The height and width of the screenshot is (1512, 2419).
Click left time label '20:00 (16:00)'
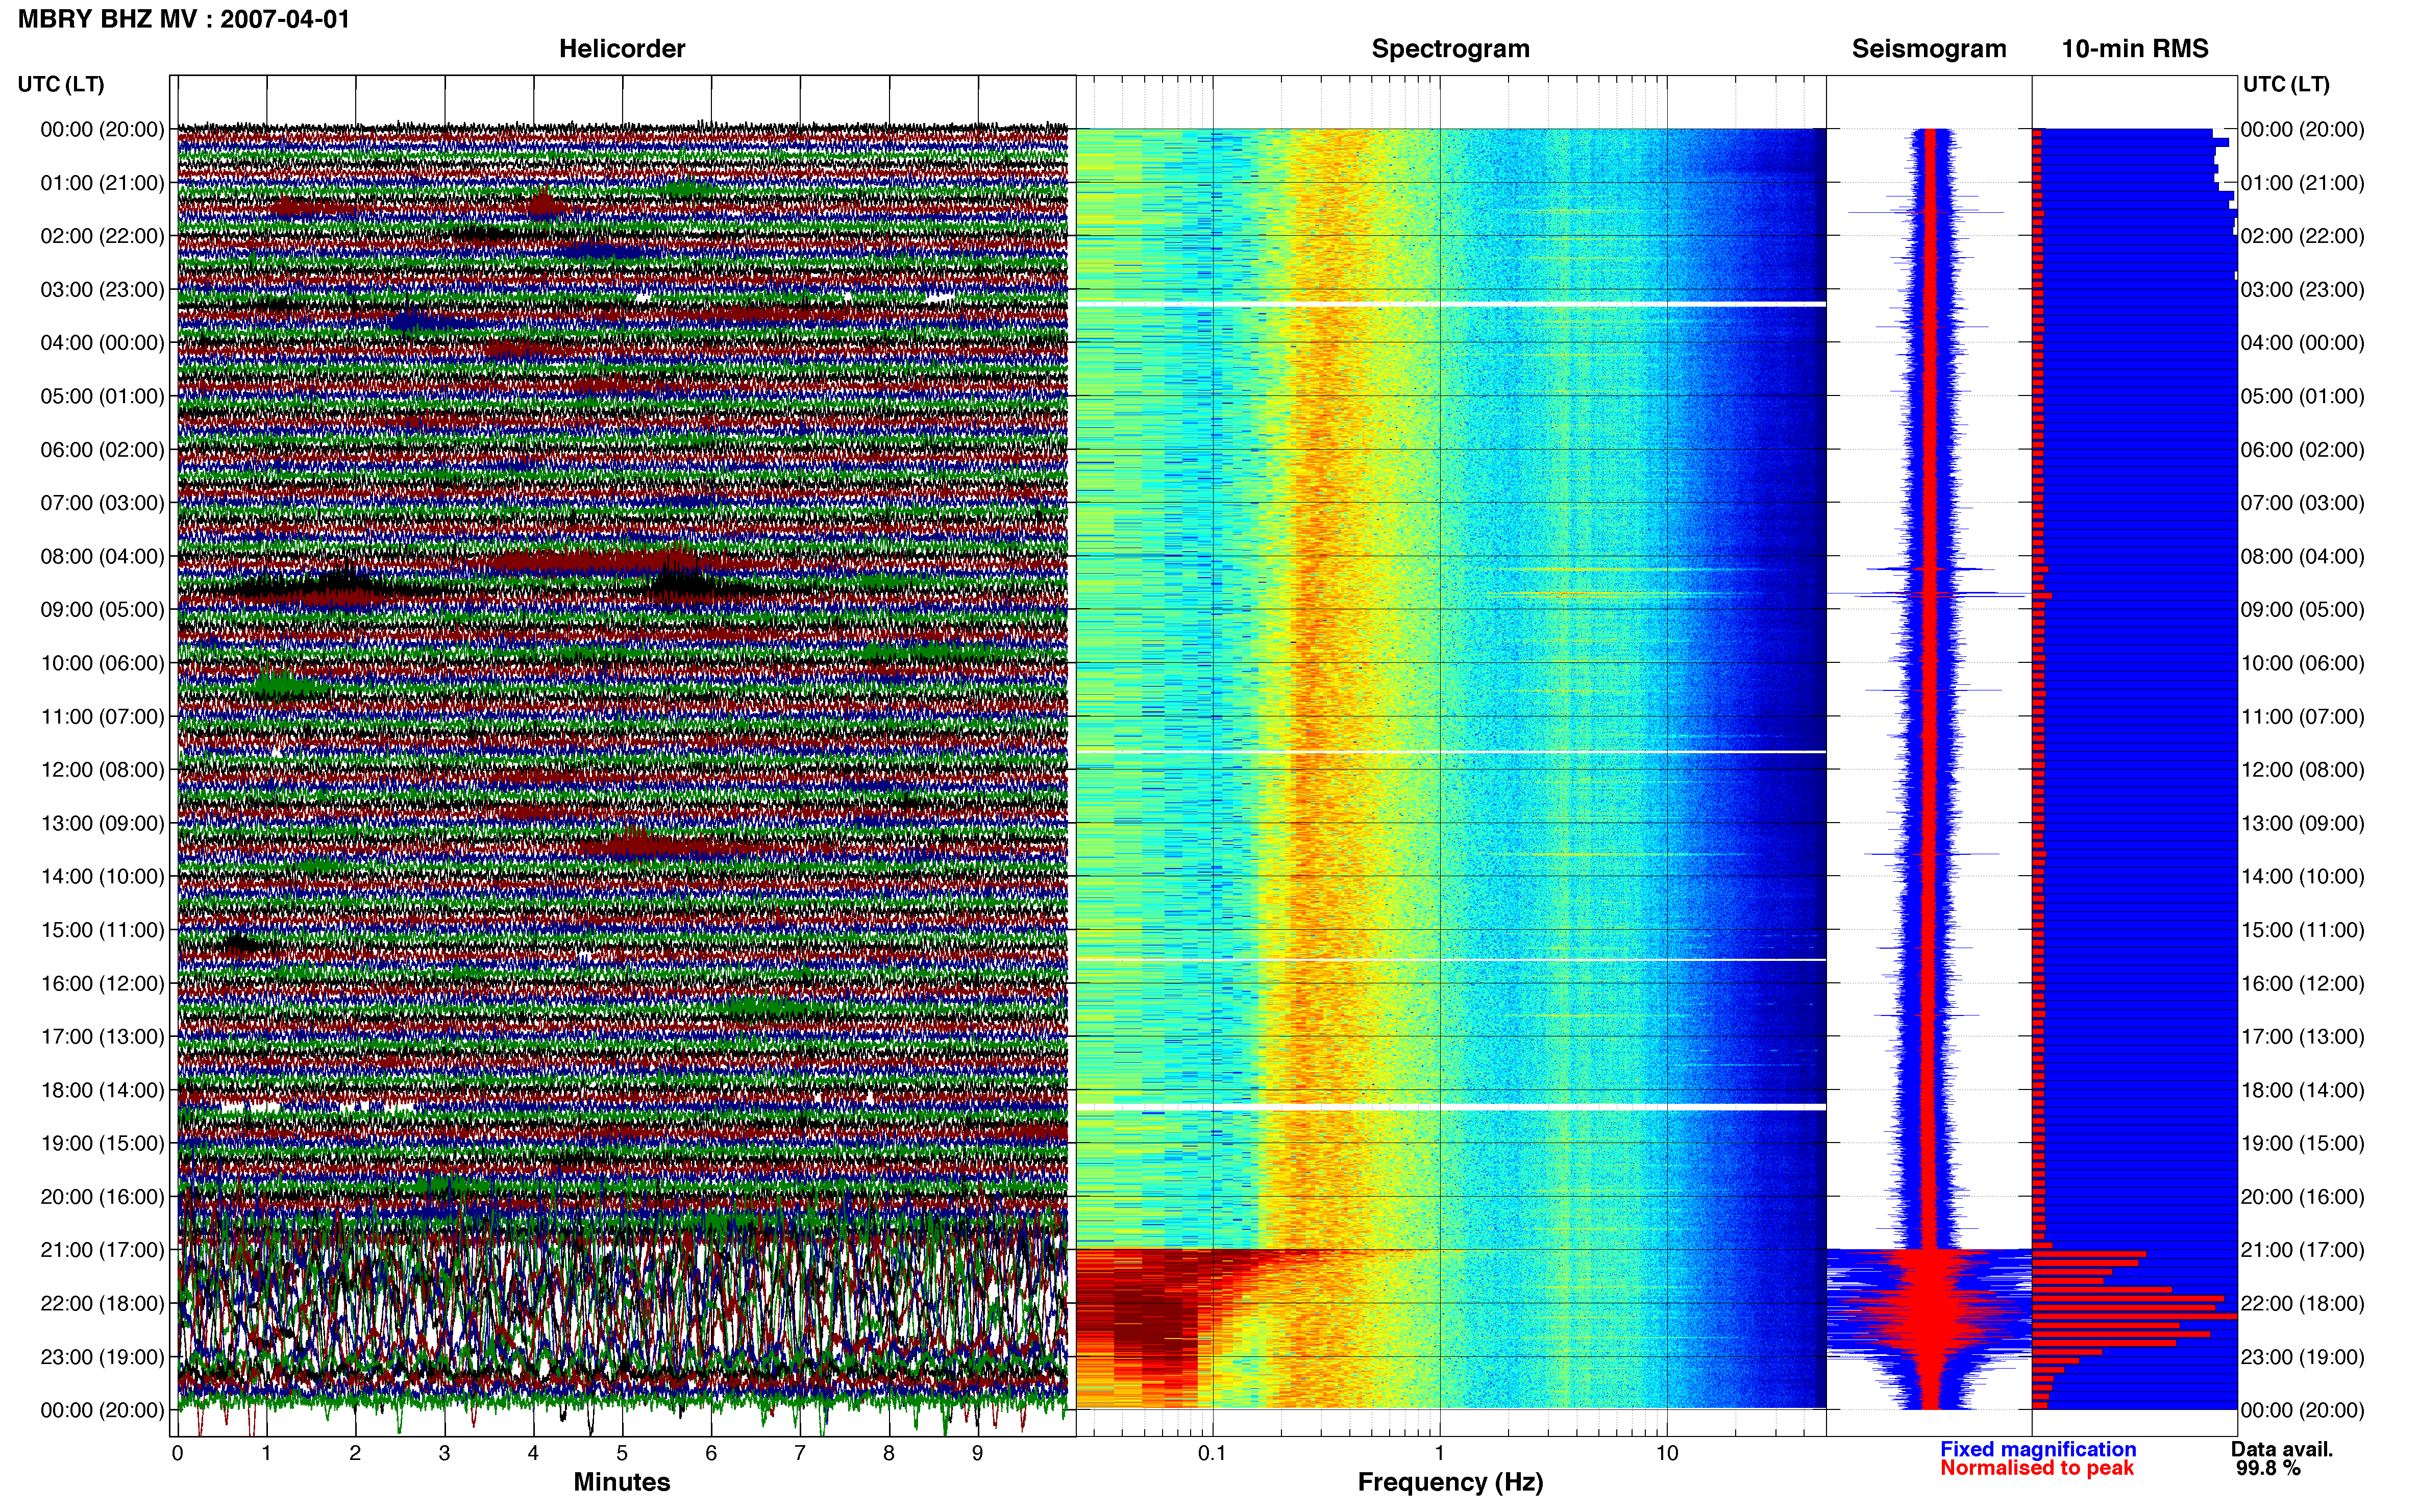[x=102, y=1197]
